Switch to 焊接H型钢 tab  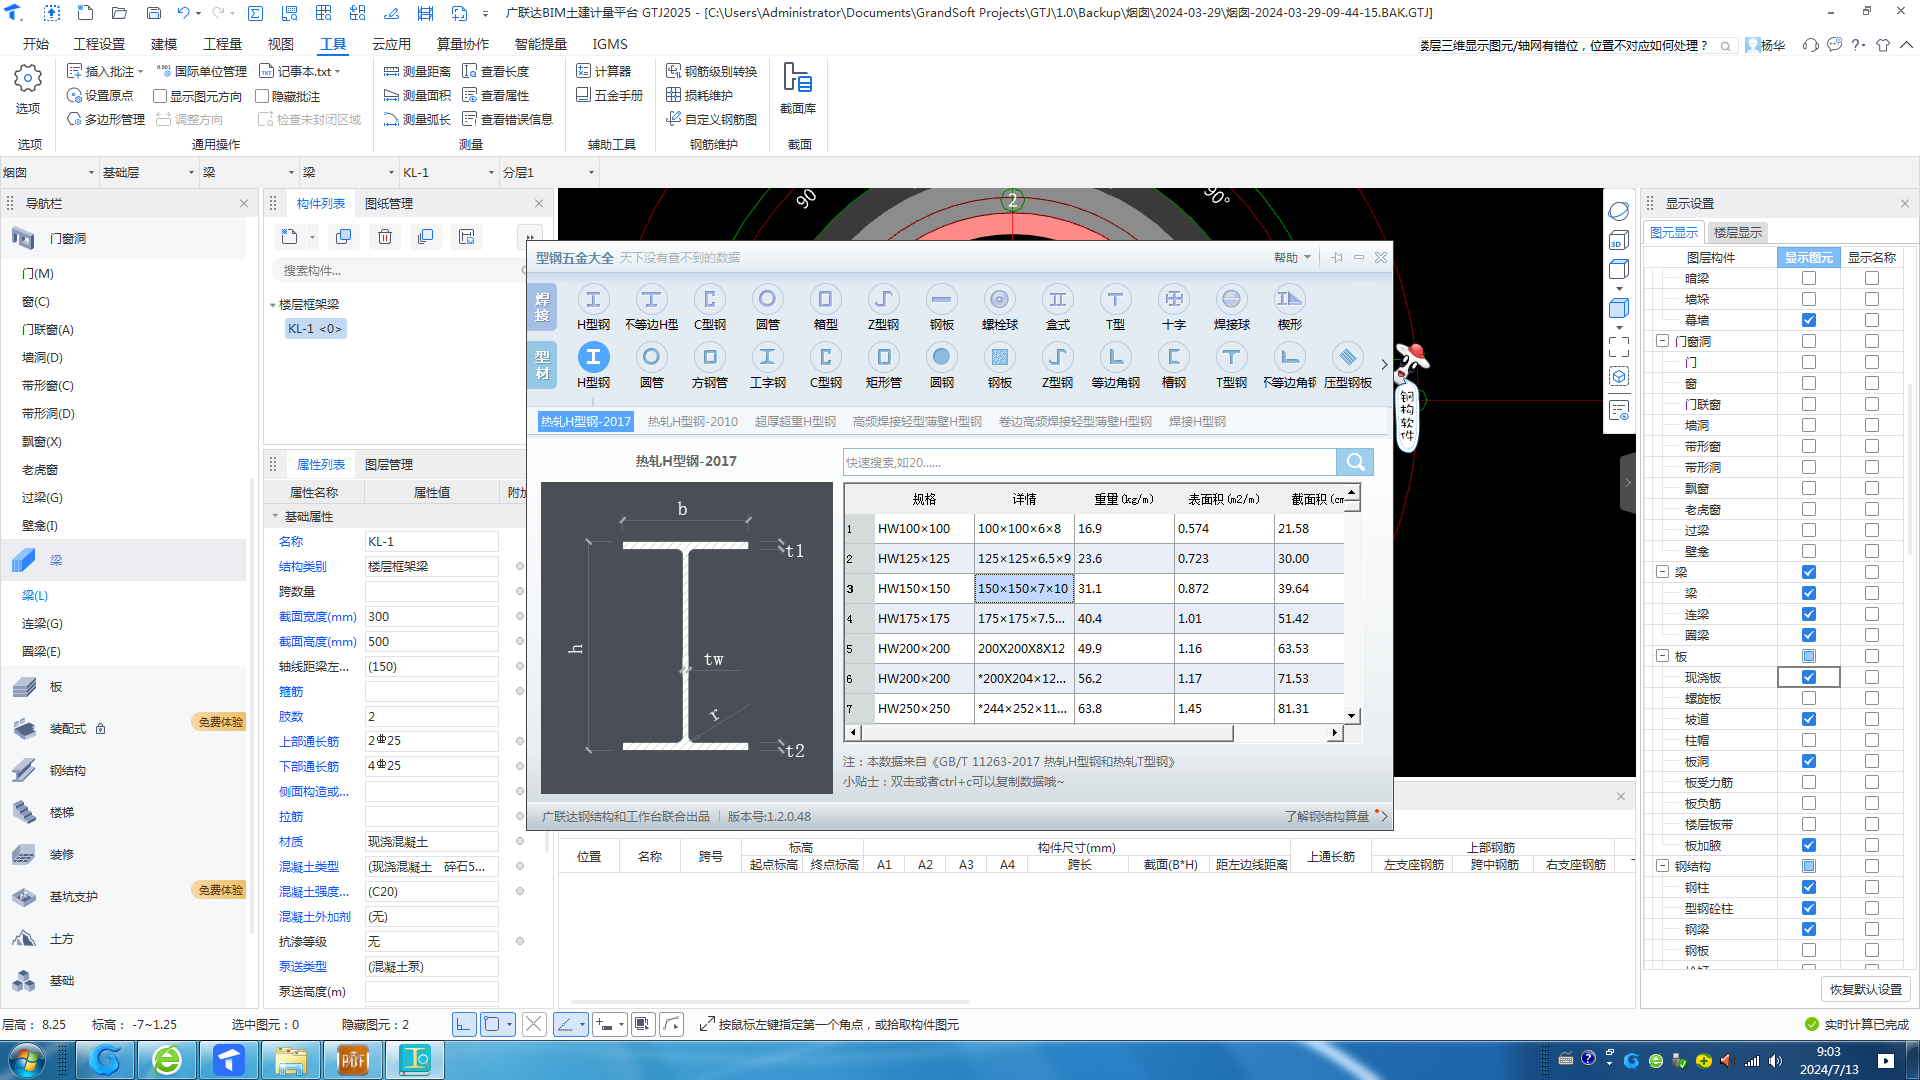point(1197,422)
